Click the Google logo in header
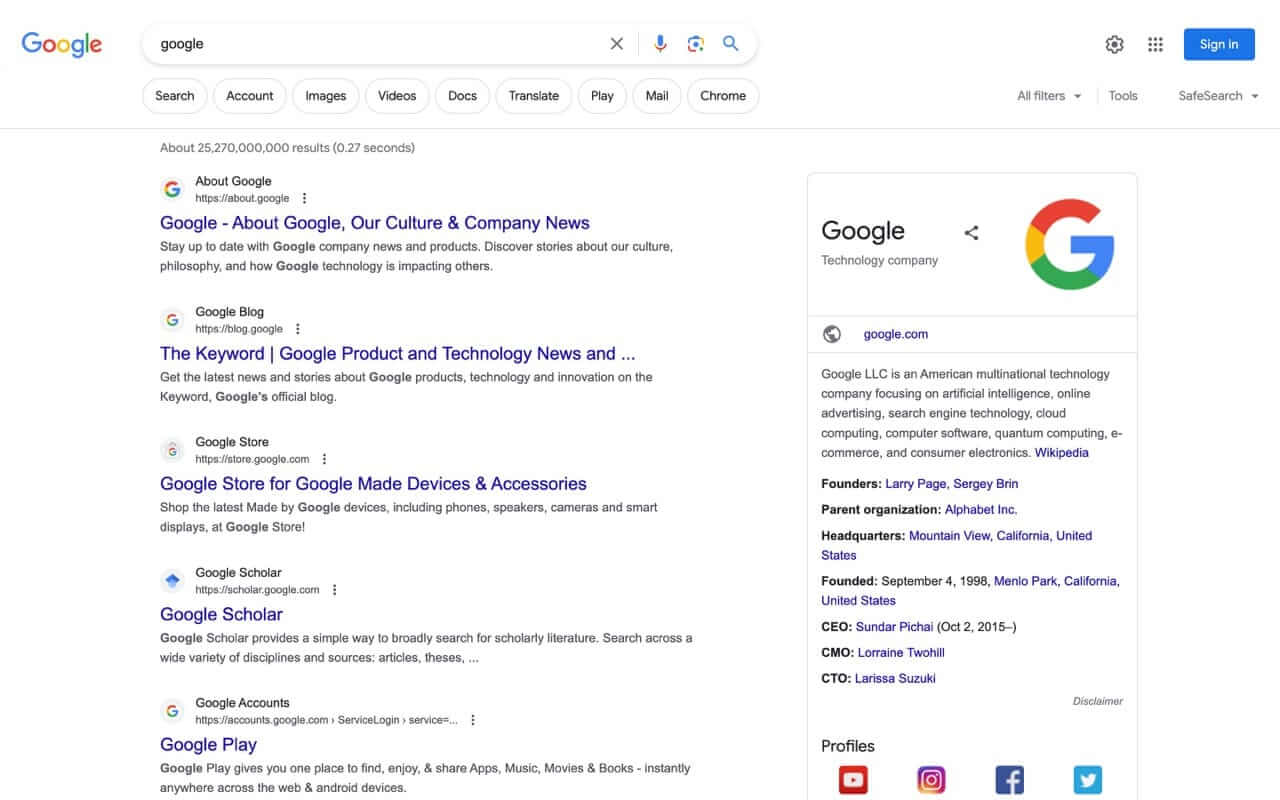1280x800 pixels. (x=62, y=44)
